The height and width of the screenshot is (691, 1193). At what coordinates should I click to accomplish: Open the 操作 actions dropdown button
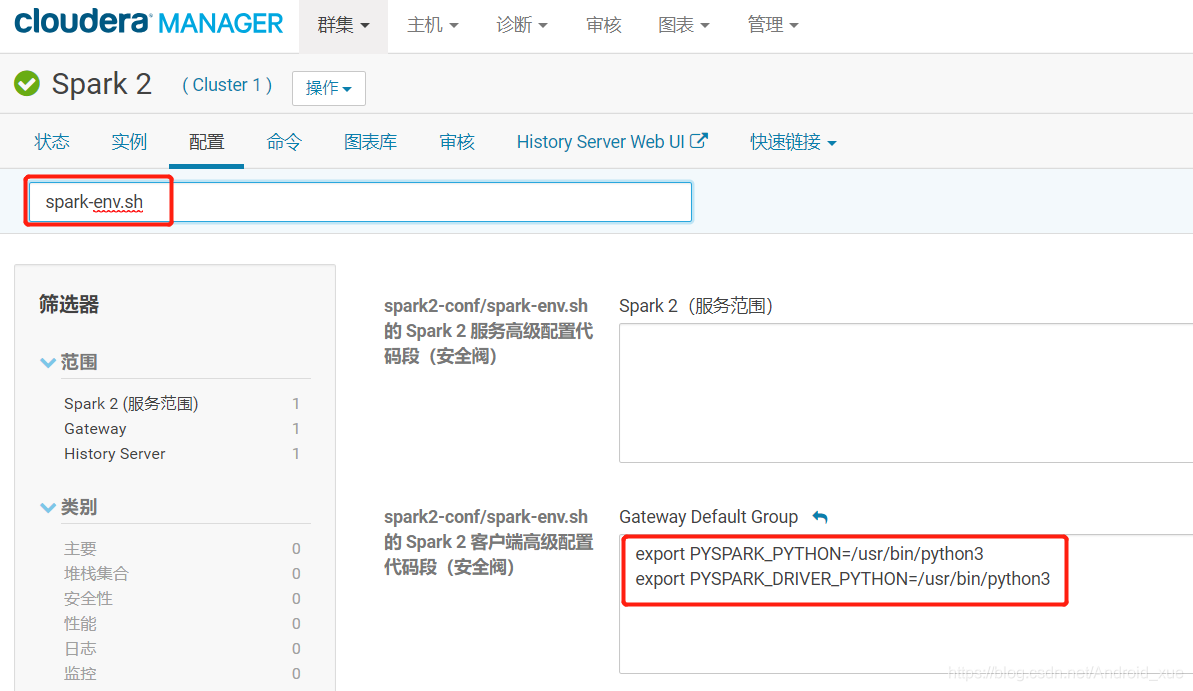click(x=329, y=88)
